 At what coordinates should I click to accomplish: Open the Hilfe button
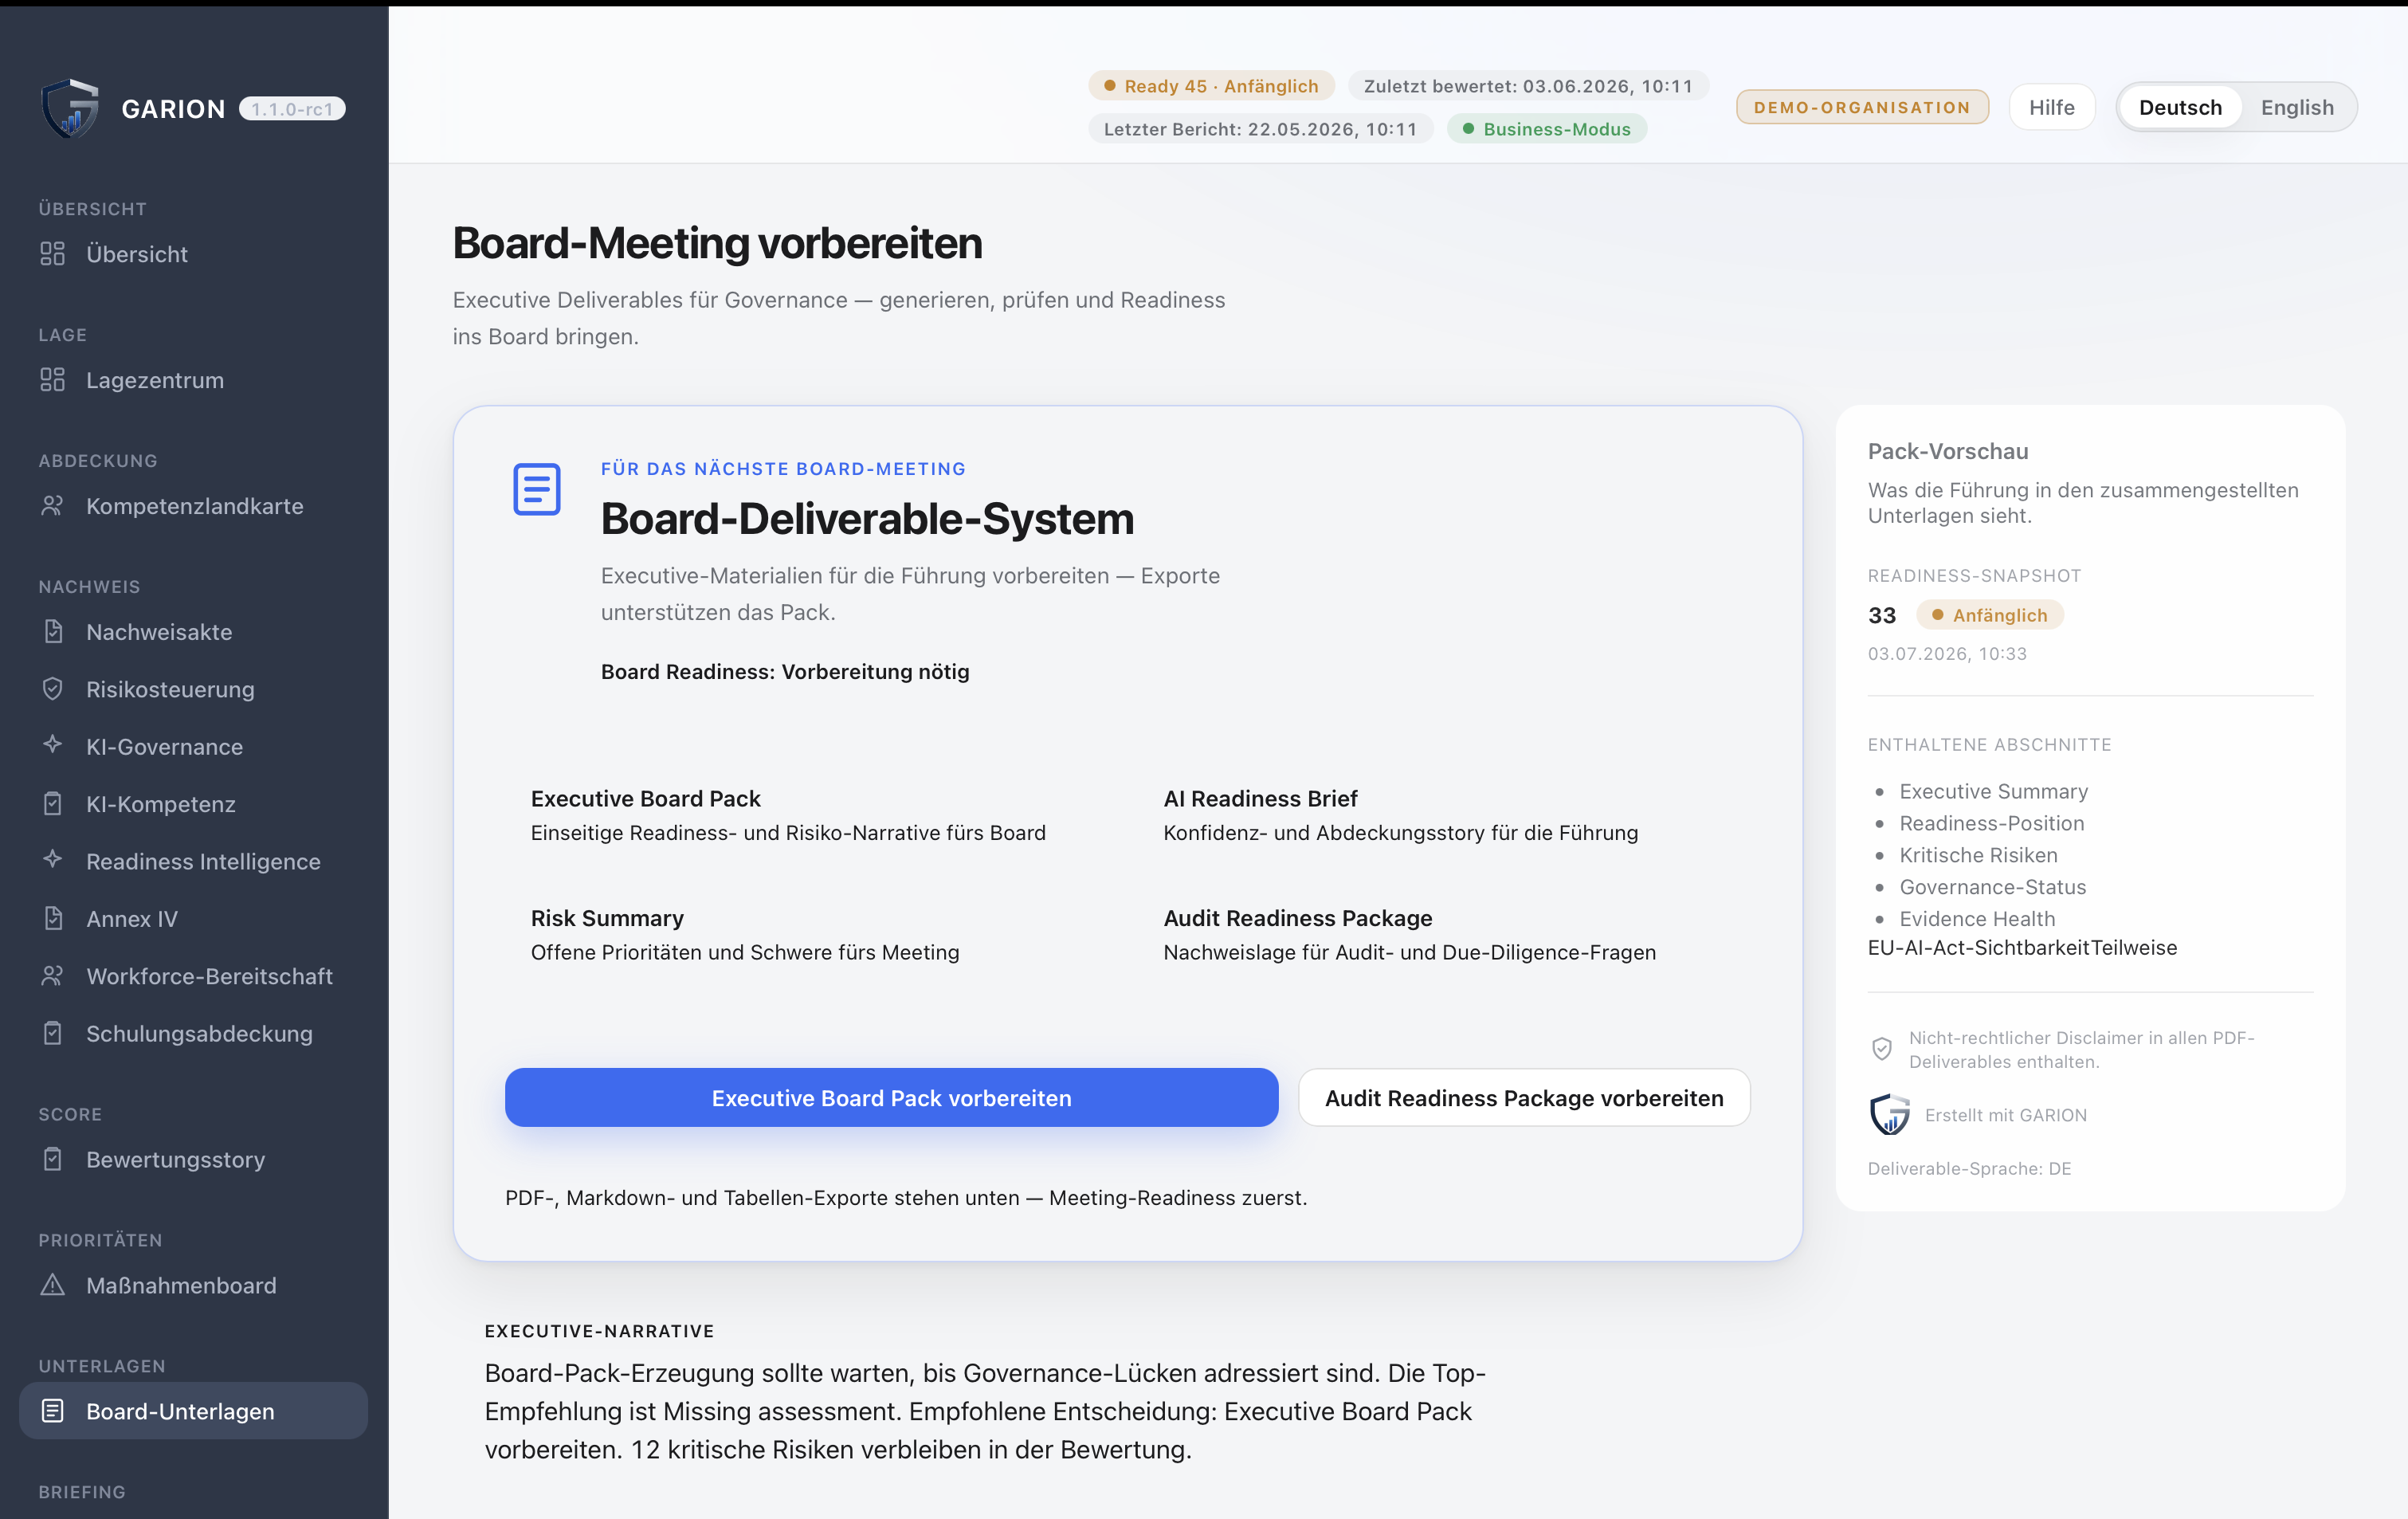pos(2051,107)
